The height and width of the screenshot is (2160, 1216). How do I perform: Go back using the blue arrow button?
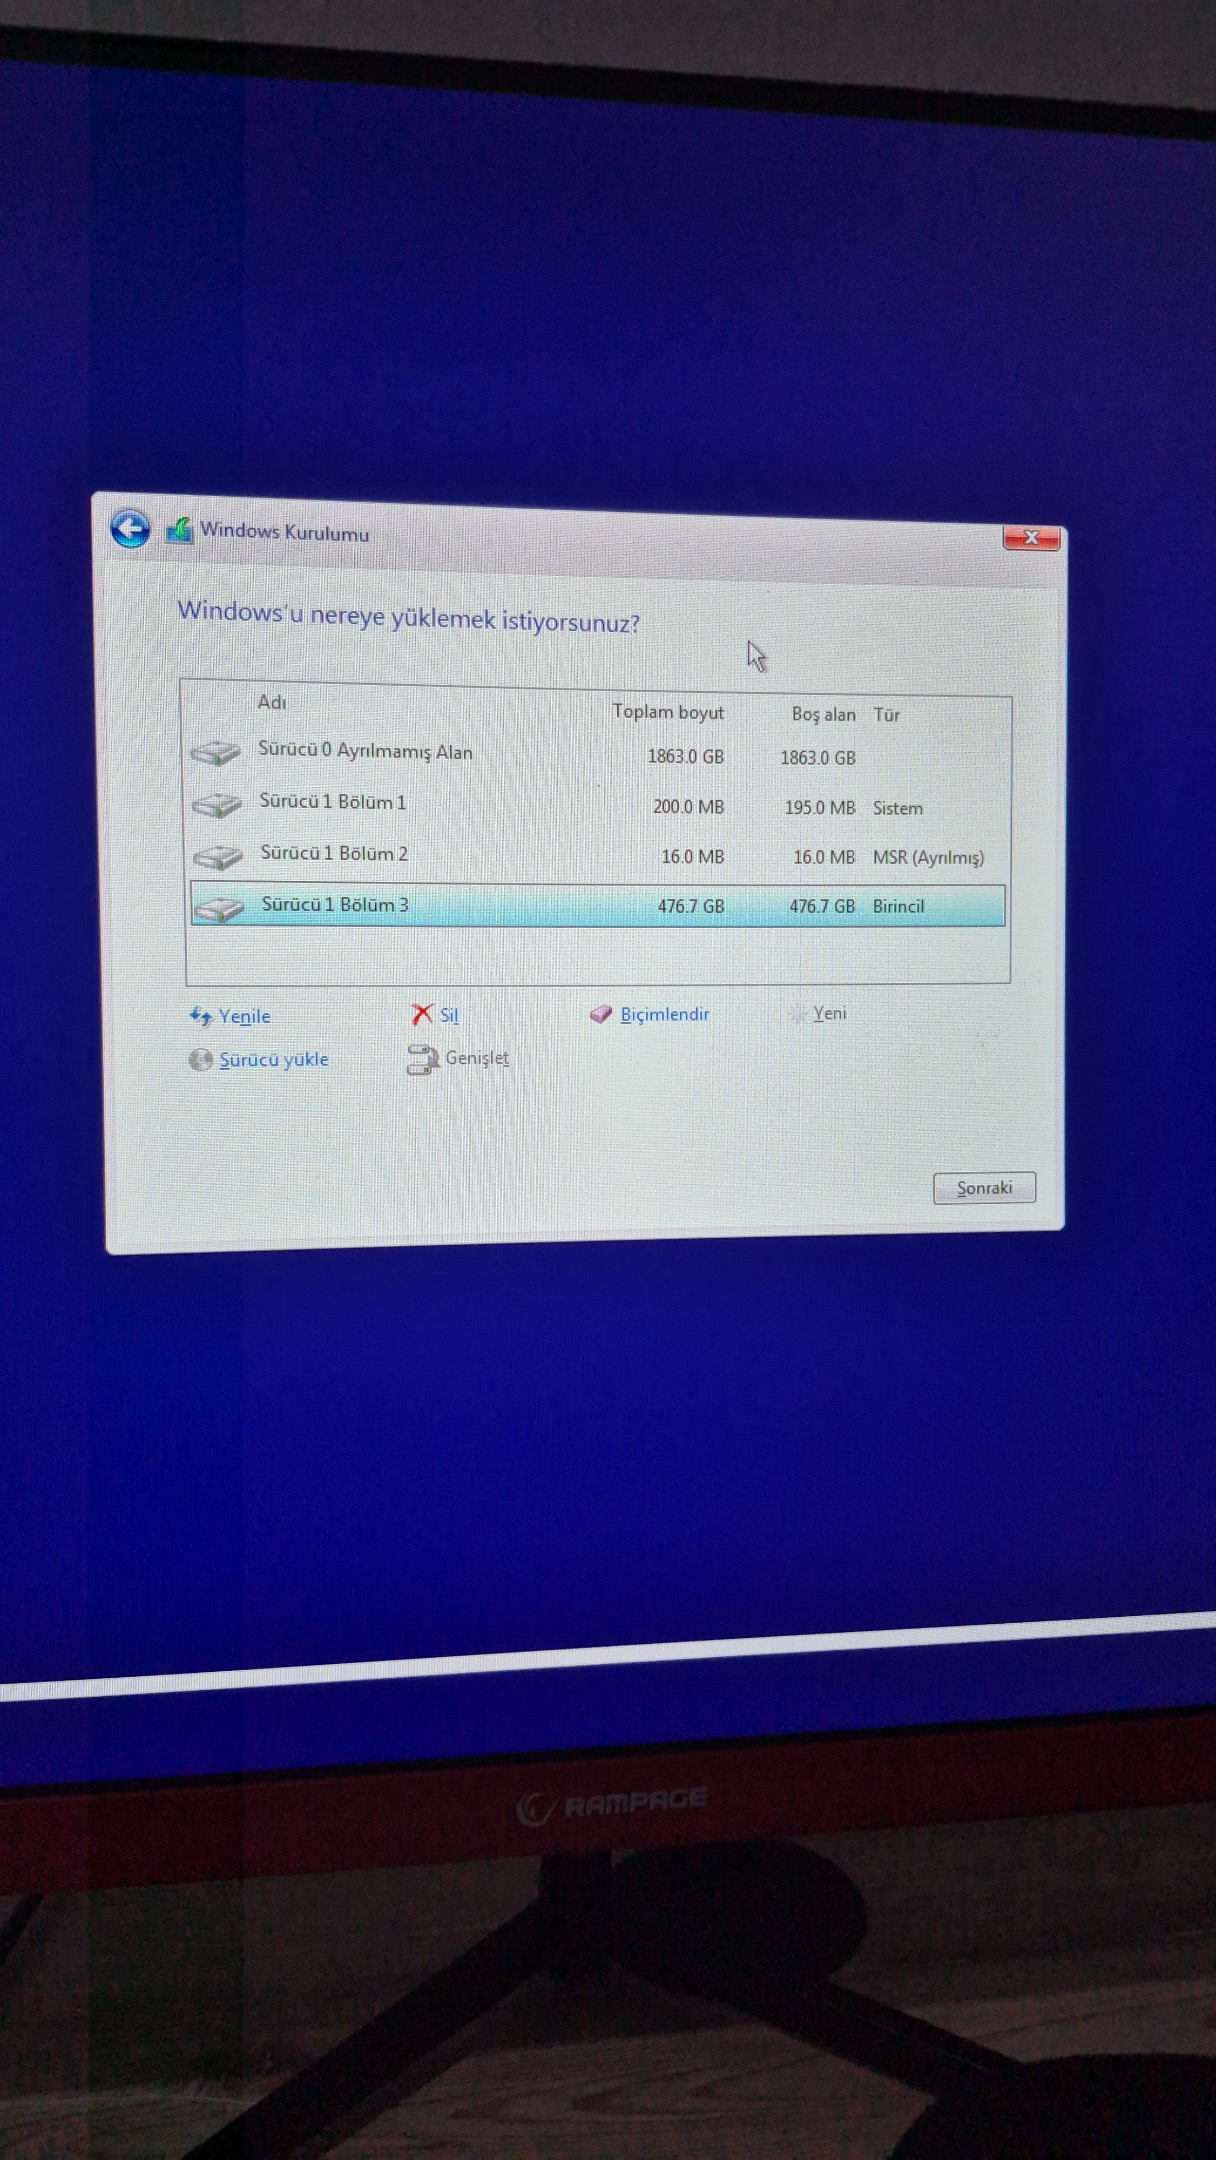tap(130, 528)
